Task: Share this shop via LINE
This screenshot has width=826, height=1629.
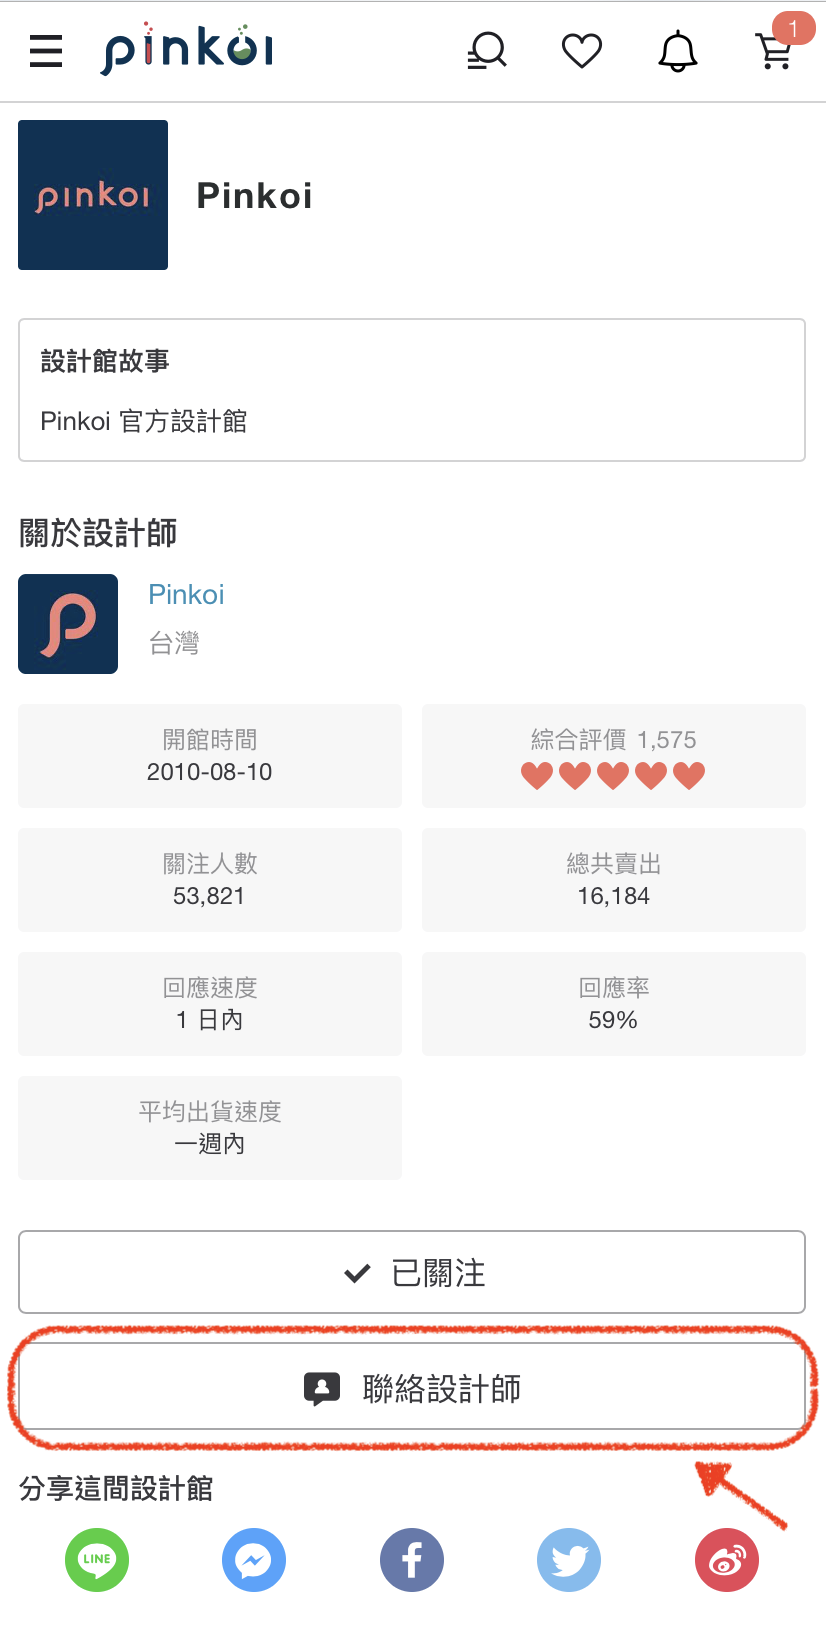Action: tap(97, 1559)
